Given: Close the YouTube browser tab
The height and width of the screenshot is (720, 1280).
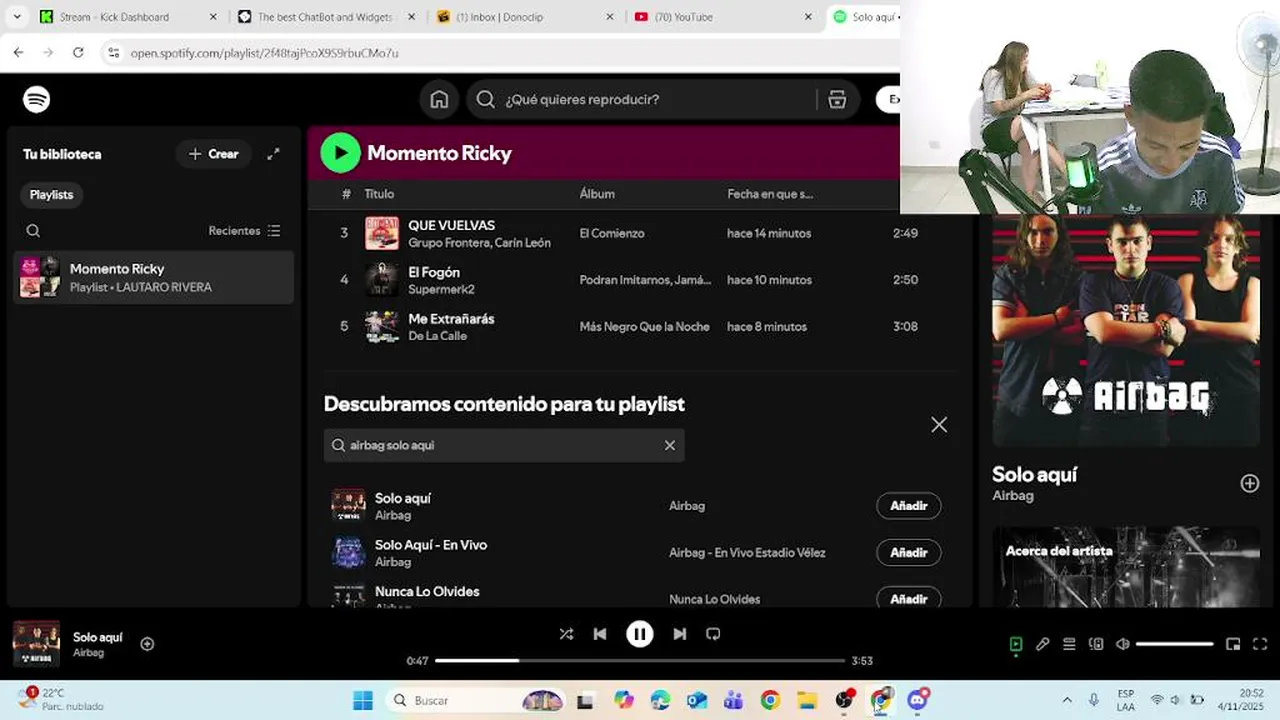Looking at the screenshot, I should coord(808,17).
